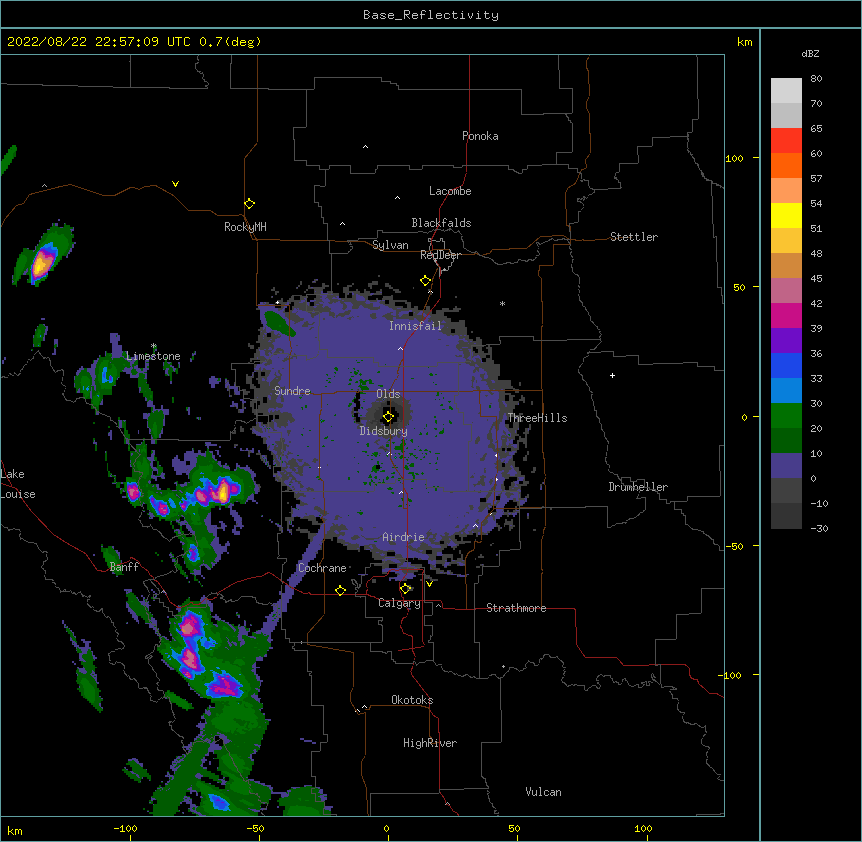862x842 pixels.
Task: Click the Limestone label
Action: coord(153,356)
